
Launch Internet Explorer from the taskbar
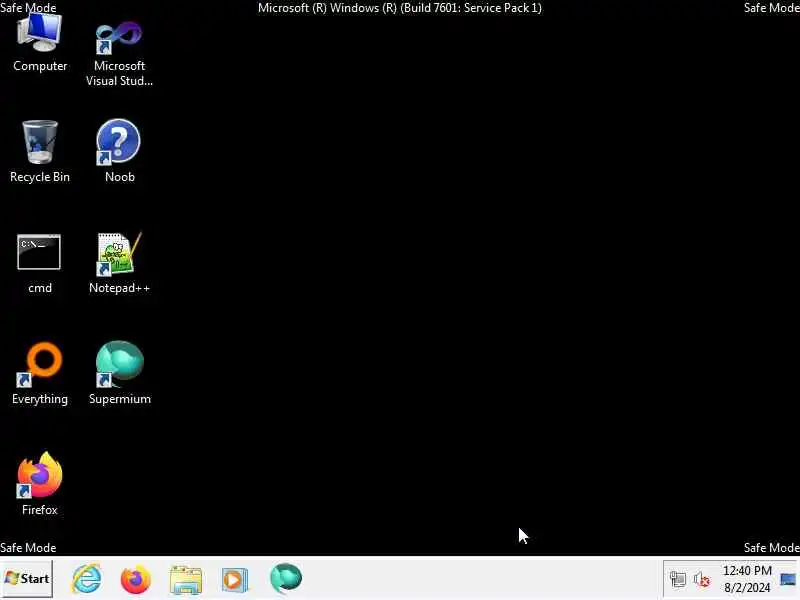87,579
